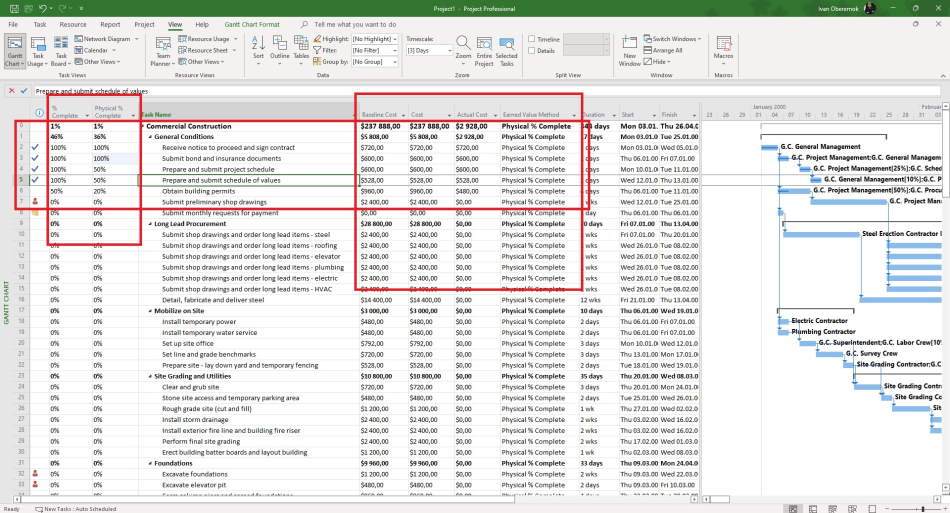950x513 pixels.
Task: Switch to the Project tab
Action: coord(144,24)
